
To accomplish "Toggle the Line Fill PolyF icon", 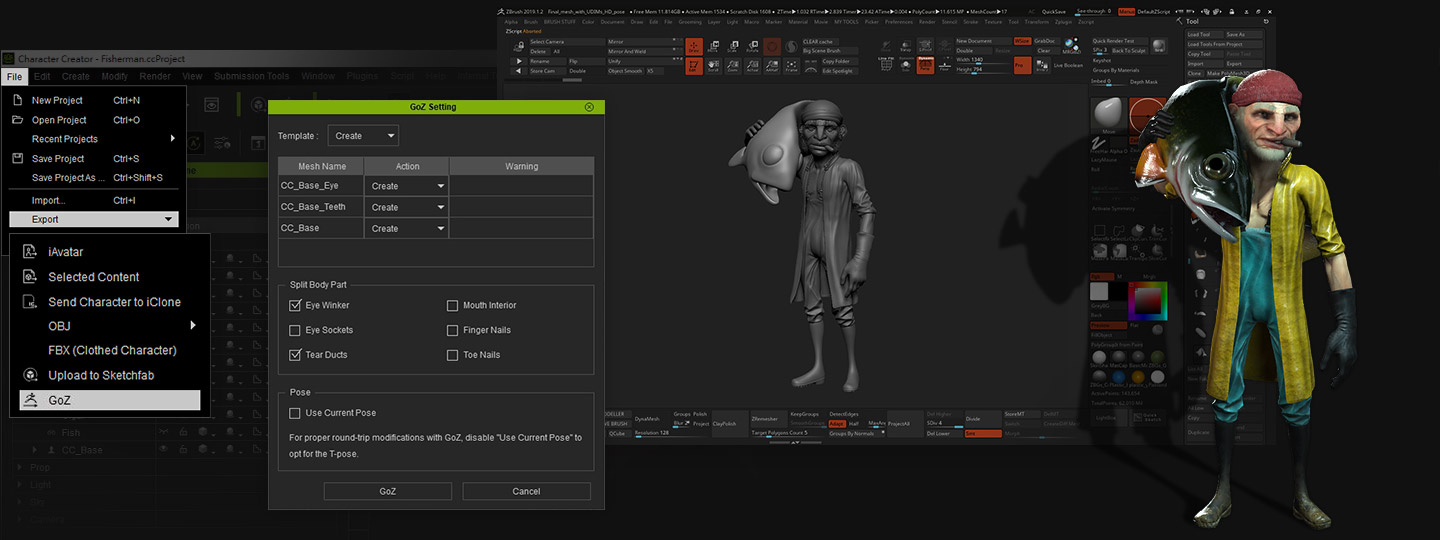I will point(886,65).
